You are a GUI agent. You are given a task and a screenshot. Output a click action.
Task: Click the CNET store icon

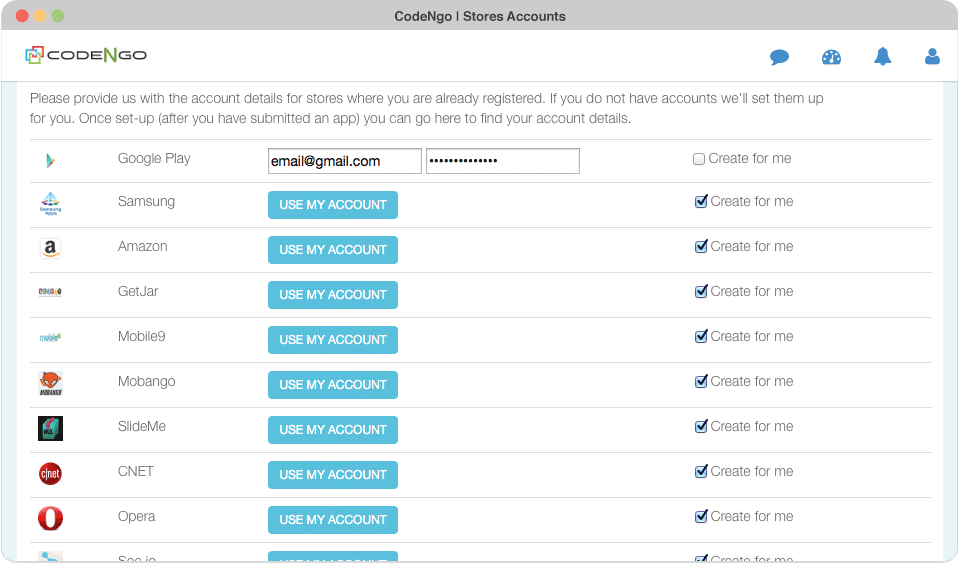point(50,474)
